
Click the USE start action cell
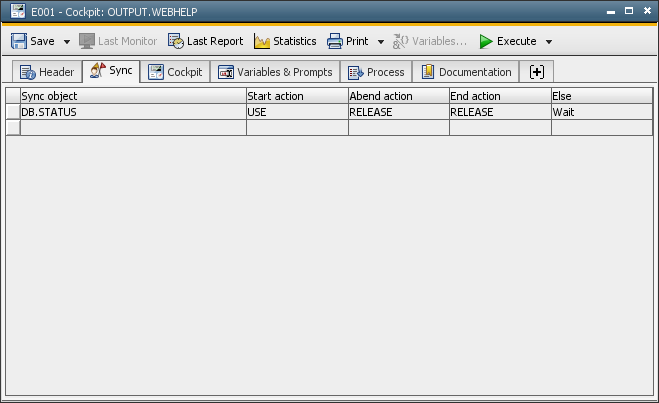296,112
